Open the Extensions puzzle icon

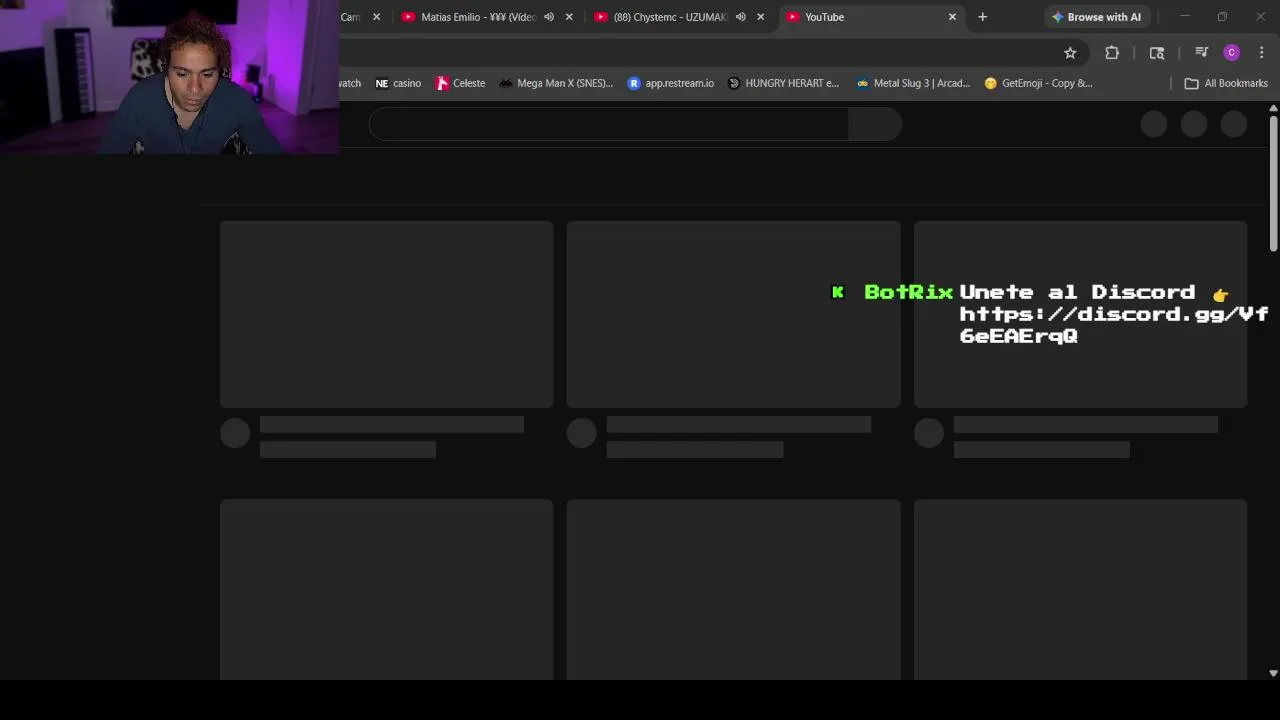tap(1112, 53)
